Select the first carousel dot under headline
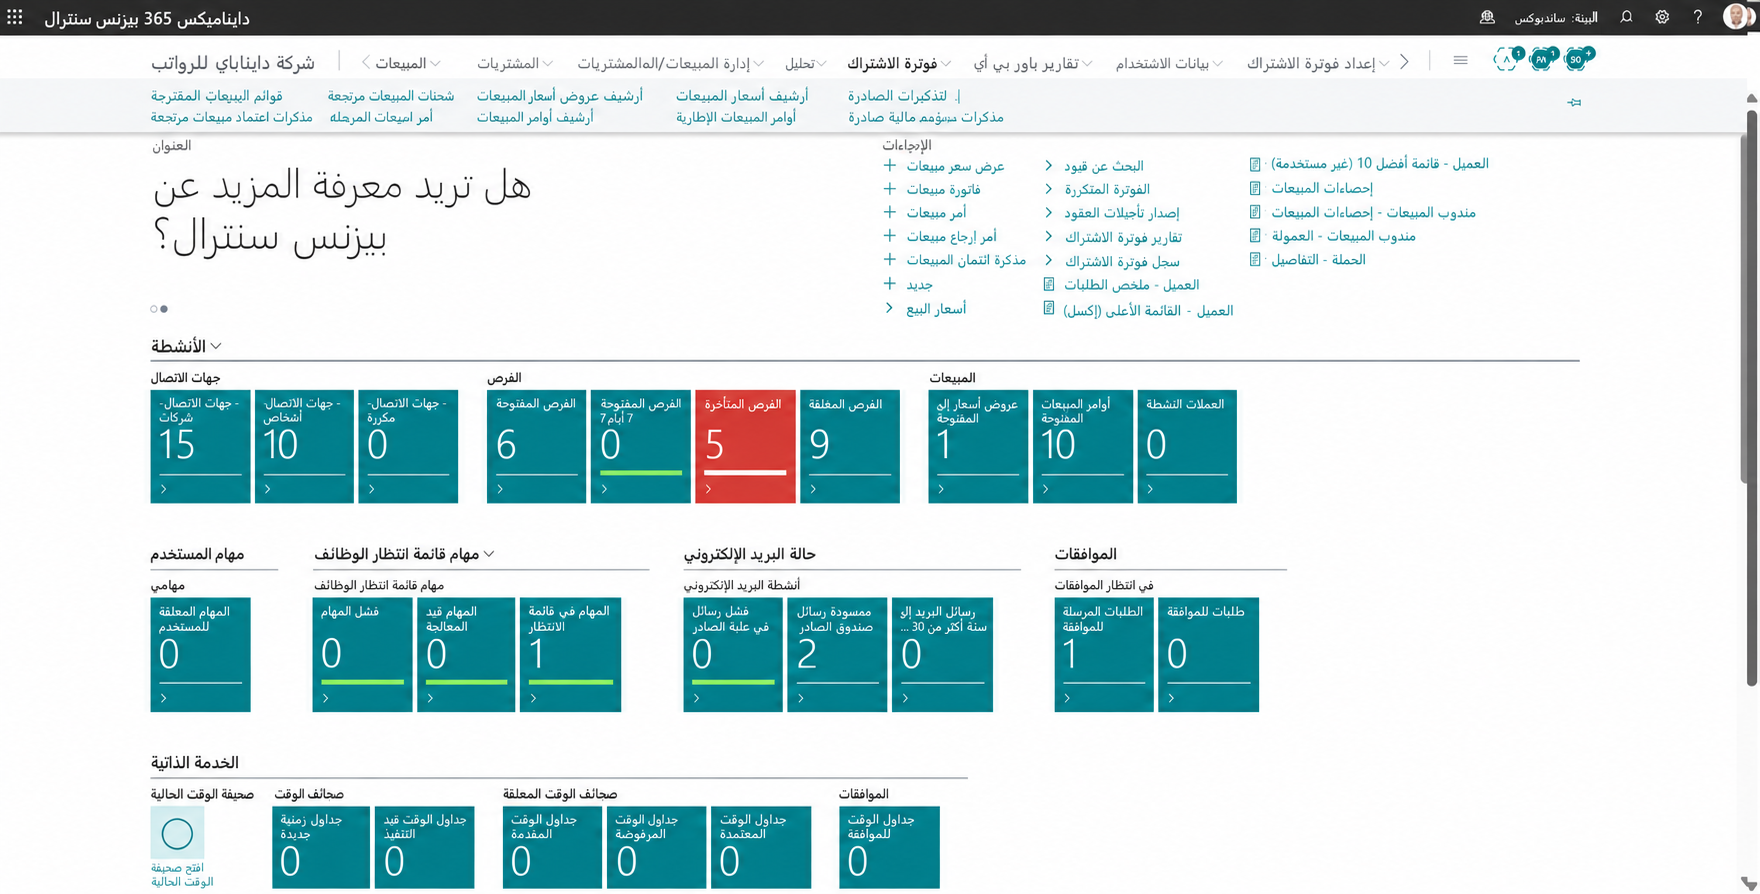 coord(154,309)
